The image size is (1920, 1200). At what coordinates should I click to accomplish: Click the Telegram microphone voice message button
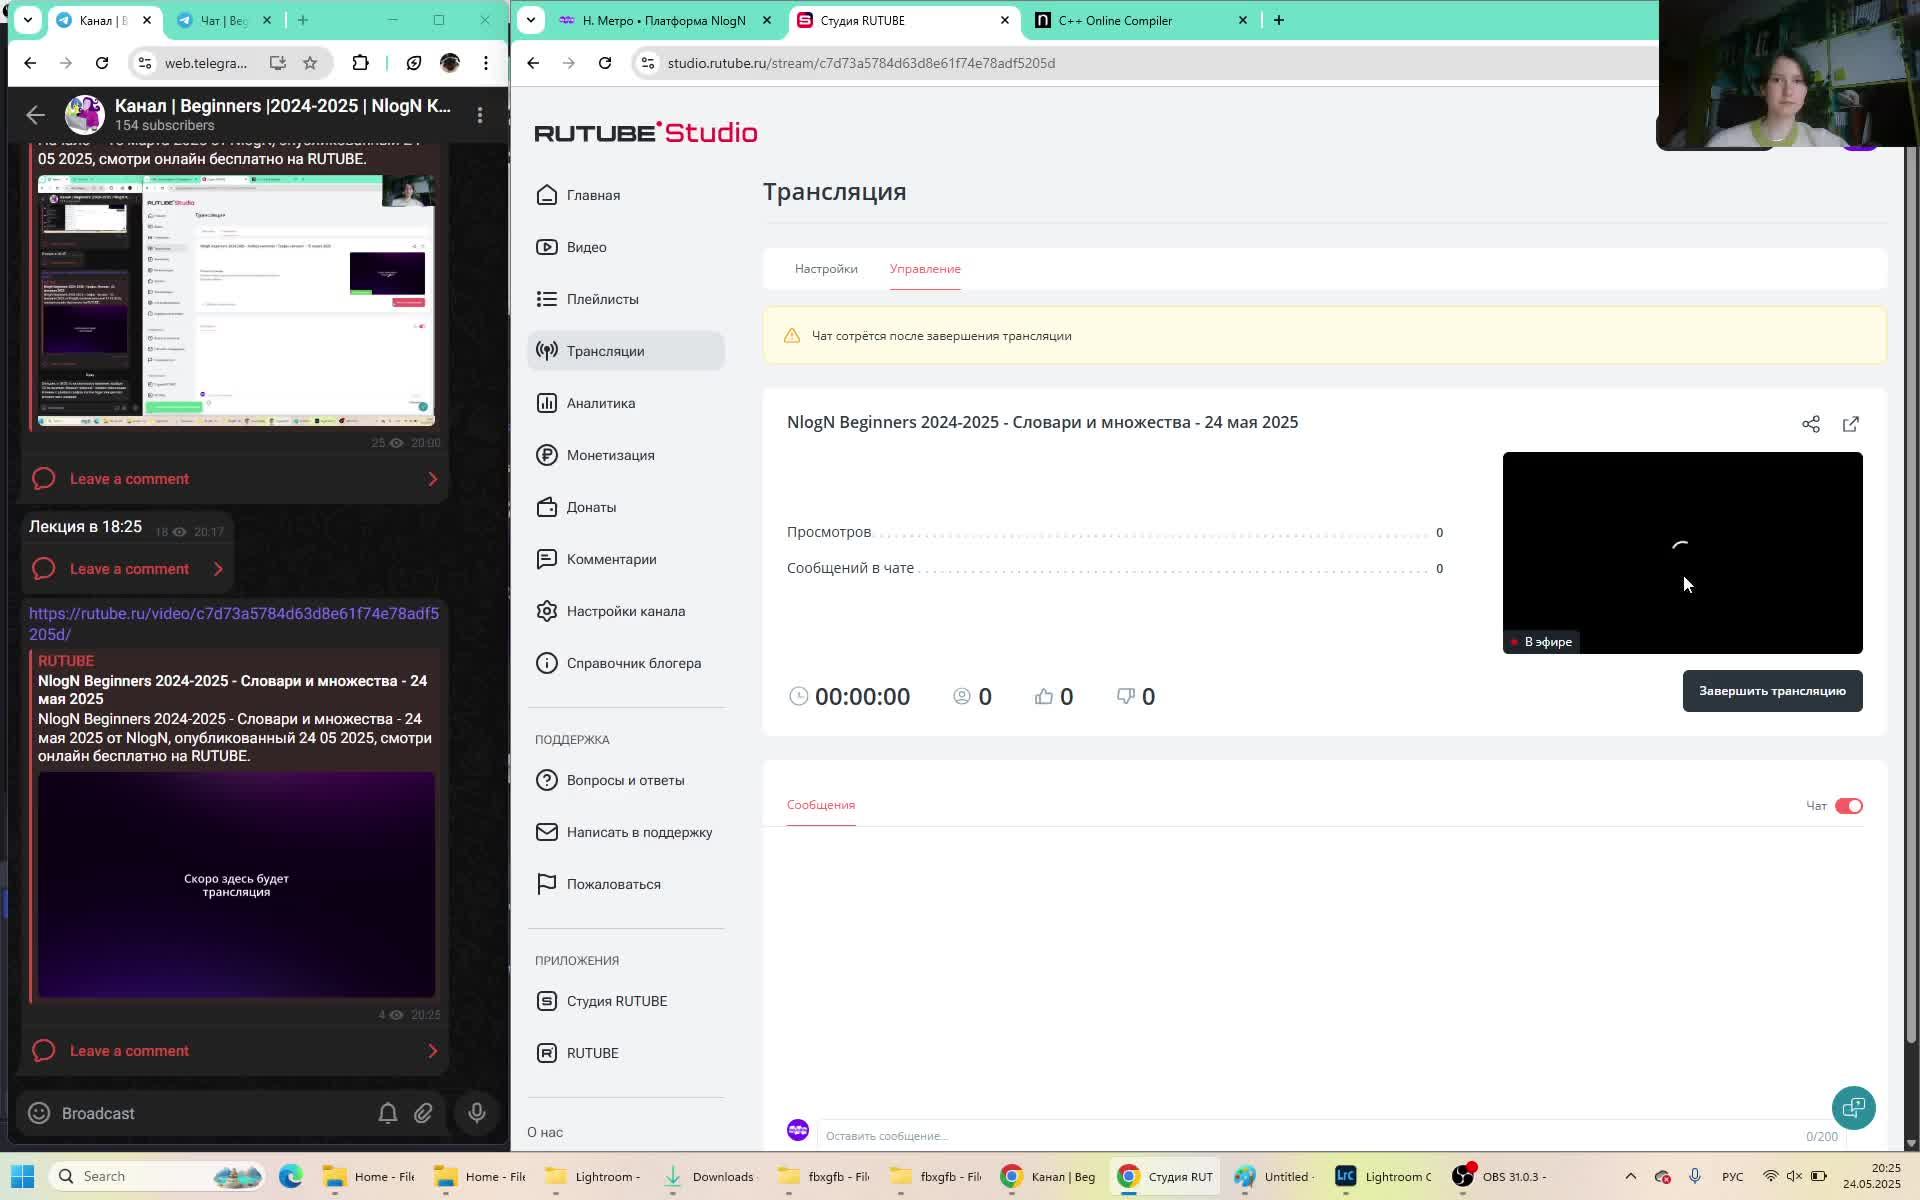pyautogui.click(x=477, y=1113)
